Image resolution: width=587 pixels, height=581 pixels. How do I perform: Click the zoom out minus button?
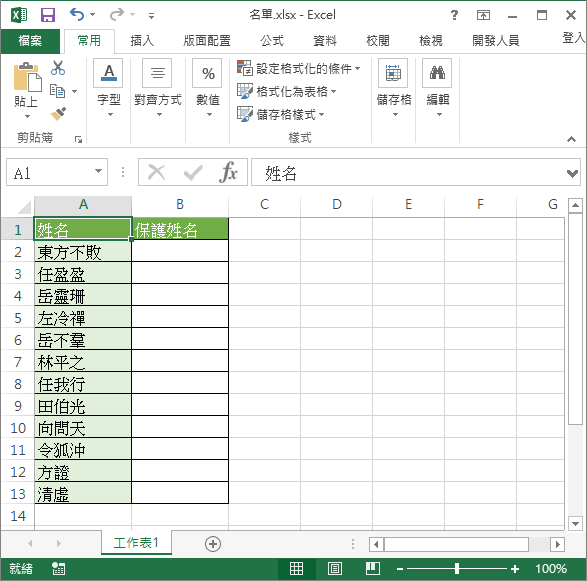400,569
